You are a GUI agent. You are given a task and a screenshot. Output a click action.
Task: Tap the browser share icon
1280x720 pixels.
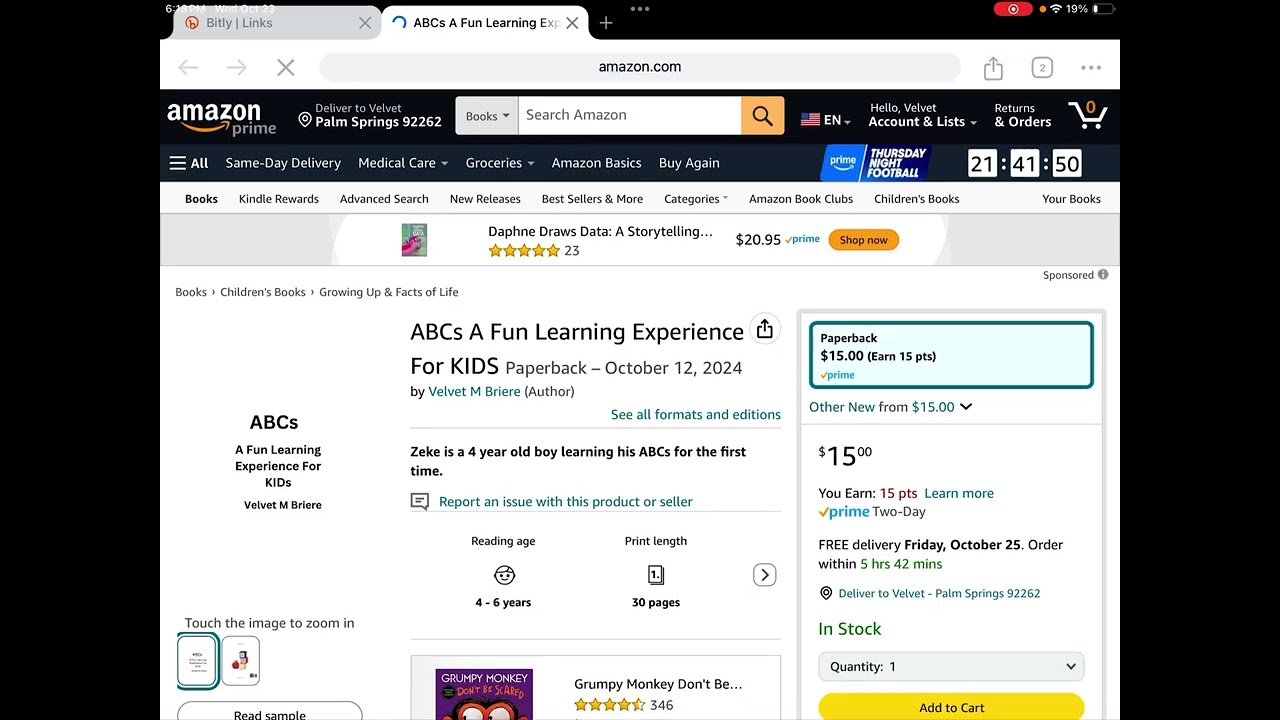click(x=993, y=68)
